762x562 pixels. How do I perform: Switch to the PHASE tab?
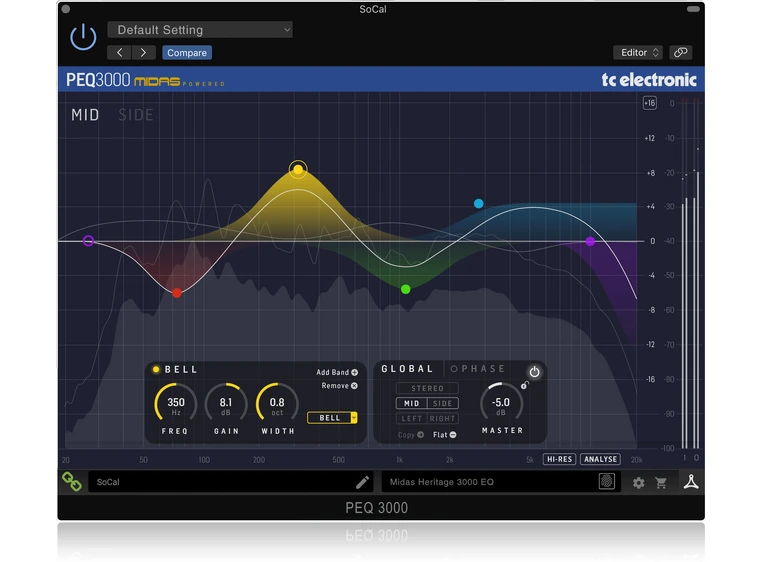point(482,369)
